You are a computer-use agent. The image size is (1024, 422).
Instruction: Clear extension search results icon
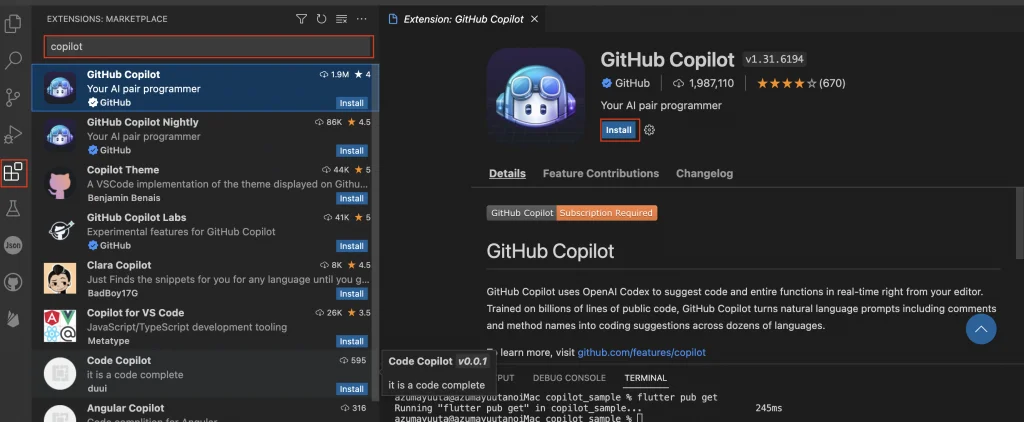(x=341, y=19)
